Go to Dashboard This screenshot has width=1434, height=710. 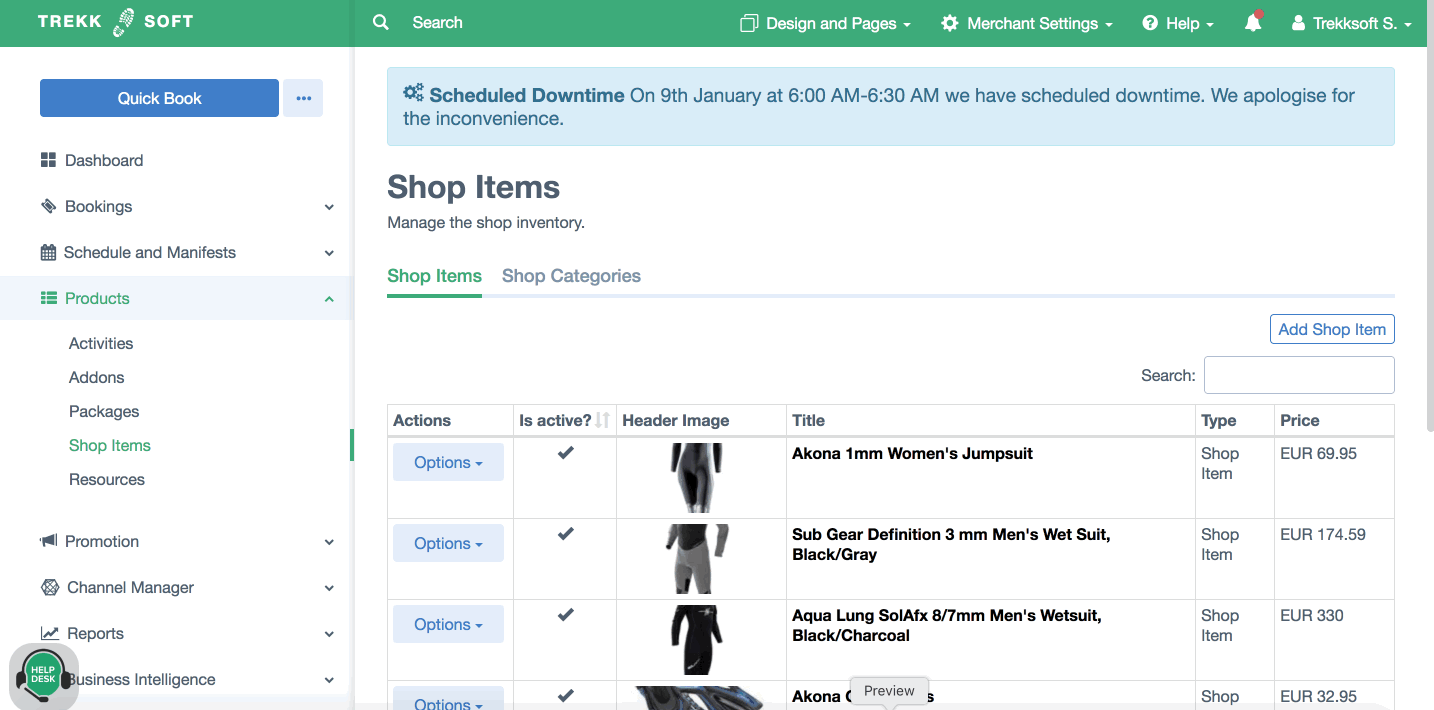(x=104, y=160)
